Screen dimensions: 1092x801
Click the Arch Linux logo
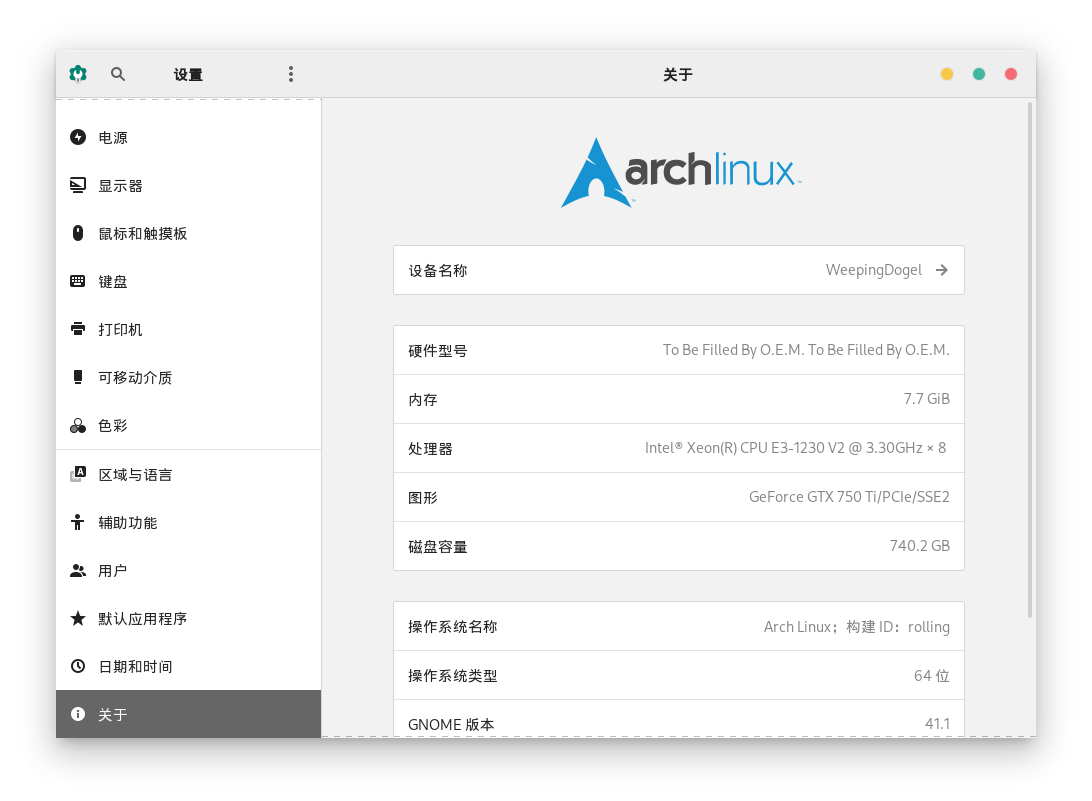(x=678, y=173)
